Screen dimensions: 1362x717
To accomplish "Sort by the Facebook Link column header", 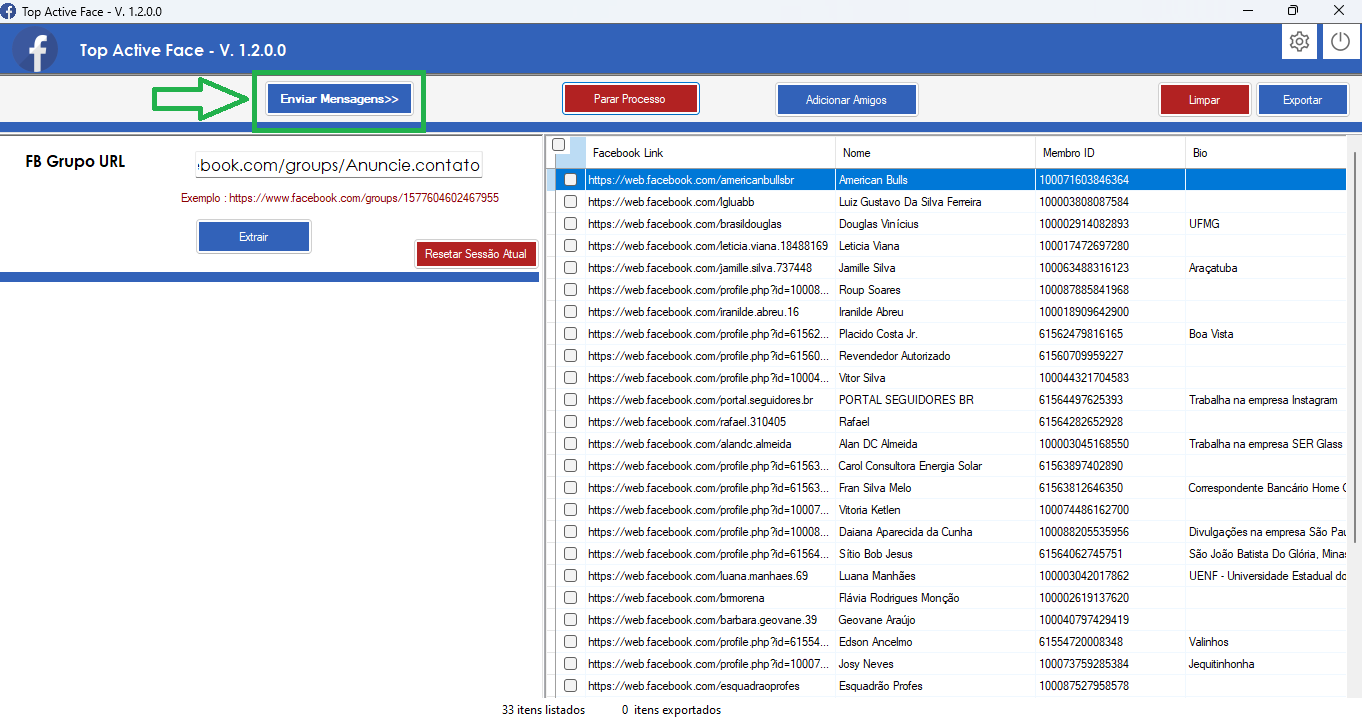I will [710, 153].
